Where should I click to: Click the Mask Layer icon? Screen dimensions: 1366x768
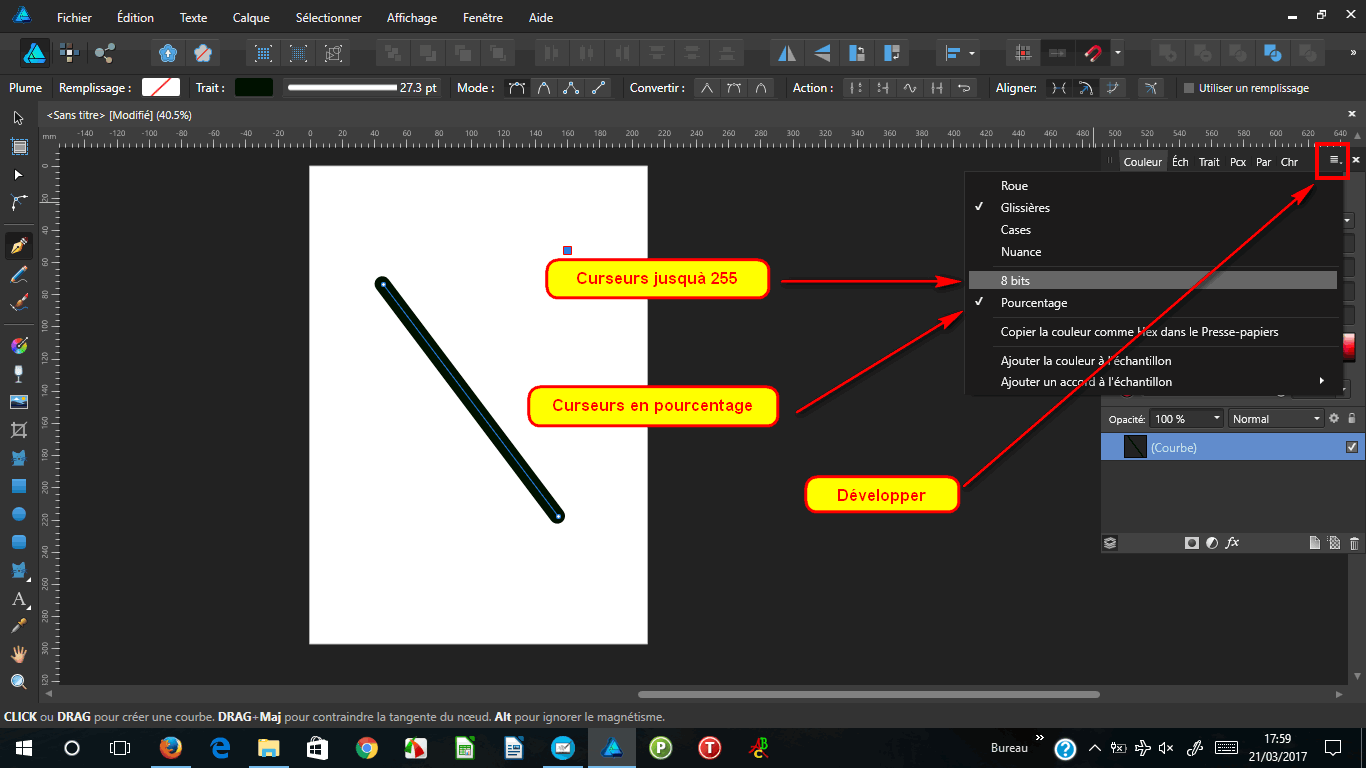1192,543
